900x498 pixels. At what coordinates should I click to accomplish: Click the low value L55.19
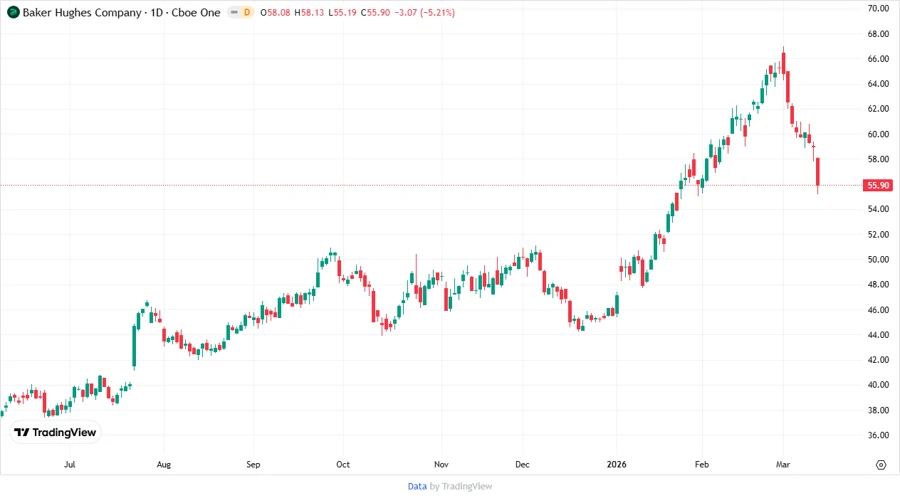click(342, 13)
